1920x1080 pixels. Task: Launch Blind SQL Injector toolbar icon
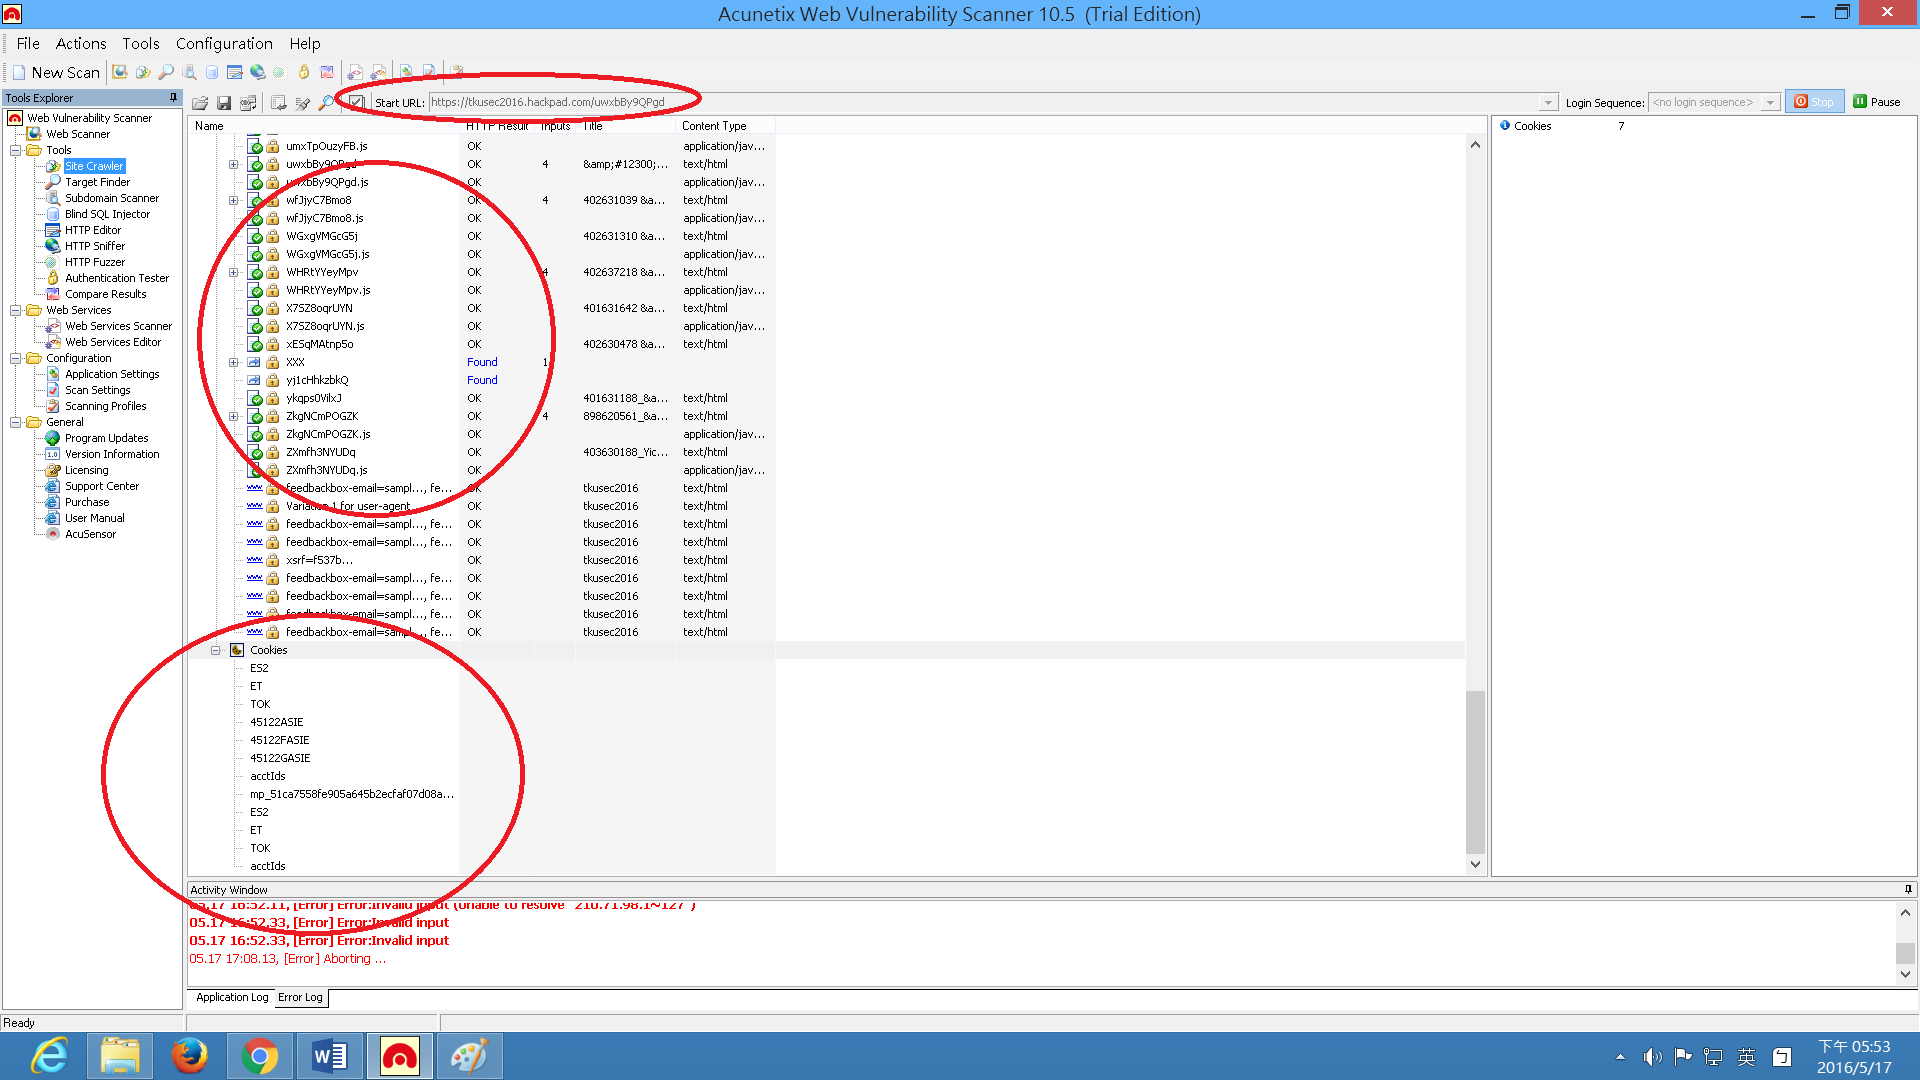pos(212,72)
